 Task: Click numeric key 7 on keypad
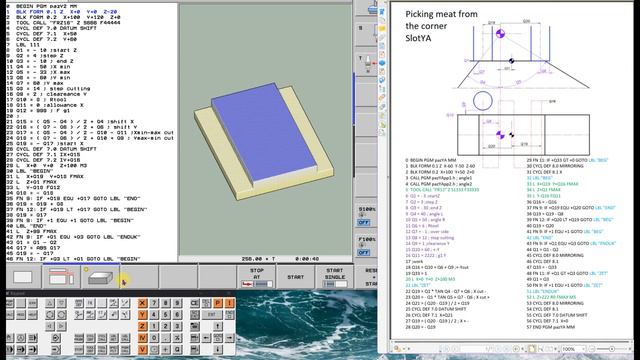(x=154, y=303)
